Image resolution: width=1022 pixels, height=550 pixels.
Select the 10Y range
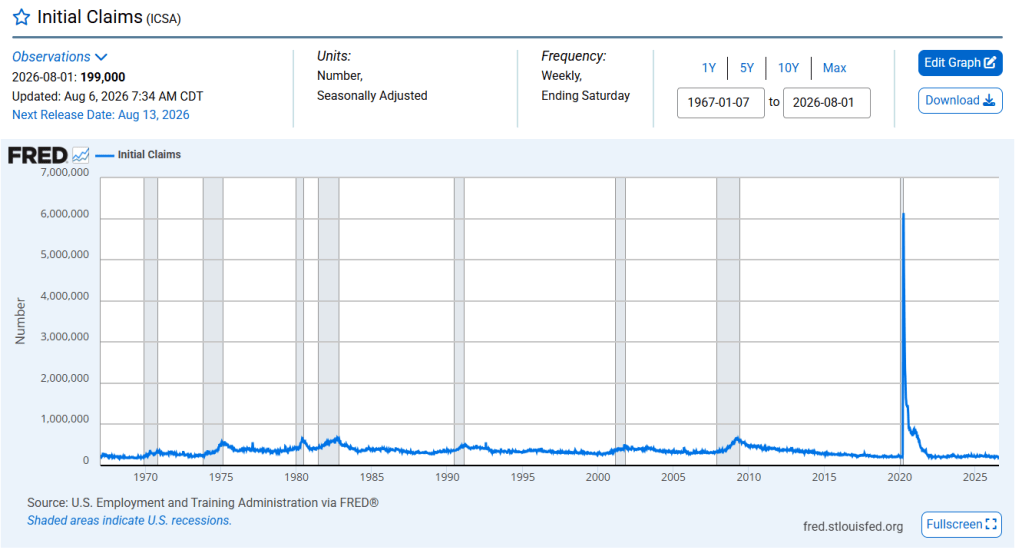tap(788, 68)
